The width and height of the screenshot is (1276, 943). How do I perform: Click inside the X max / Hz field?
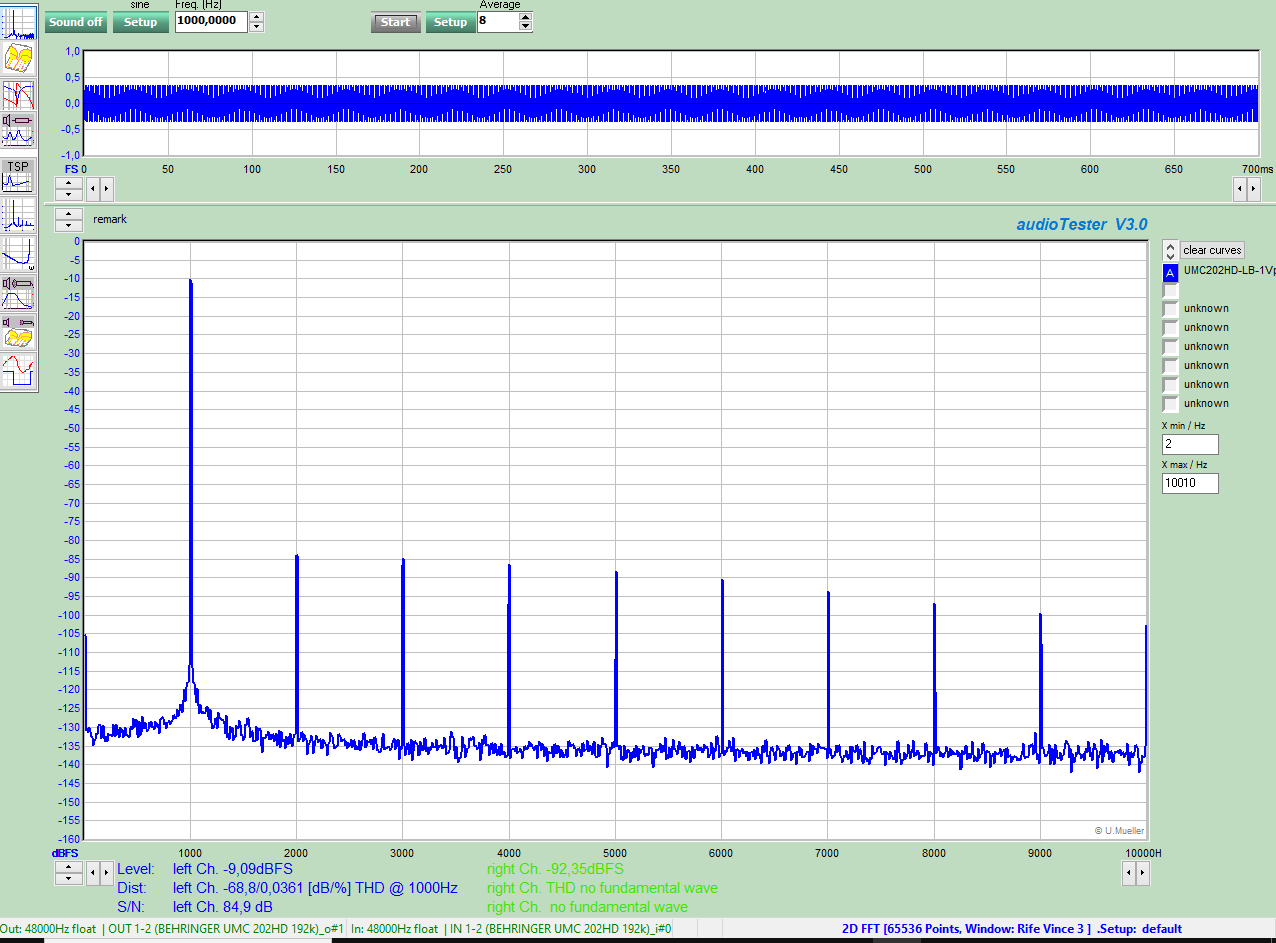[1189, 483]
